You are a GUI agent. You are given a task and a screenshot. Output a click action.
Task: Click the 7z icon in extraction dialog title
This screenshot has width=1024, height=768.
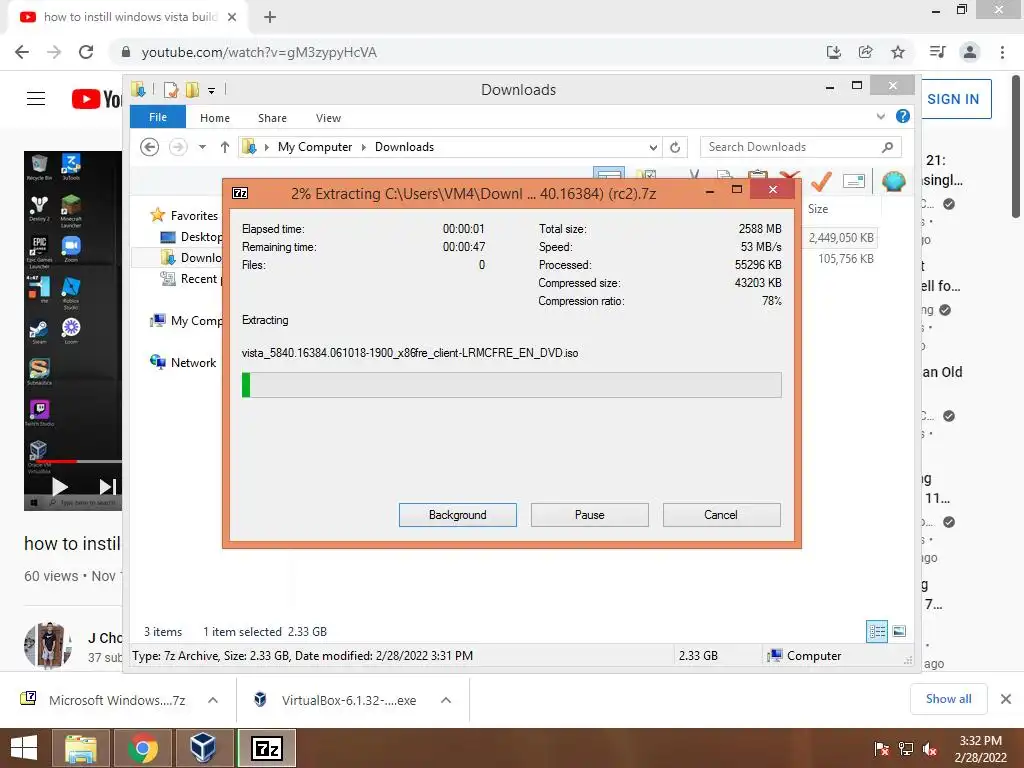pos(240,193)
